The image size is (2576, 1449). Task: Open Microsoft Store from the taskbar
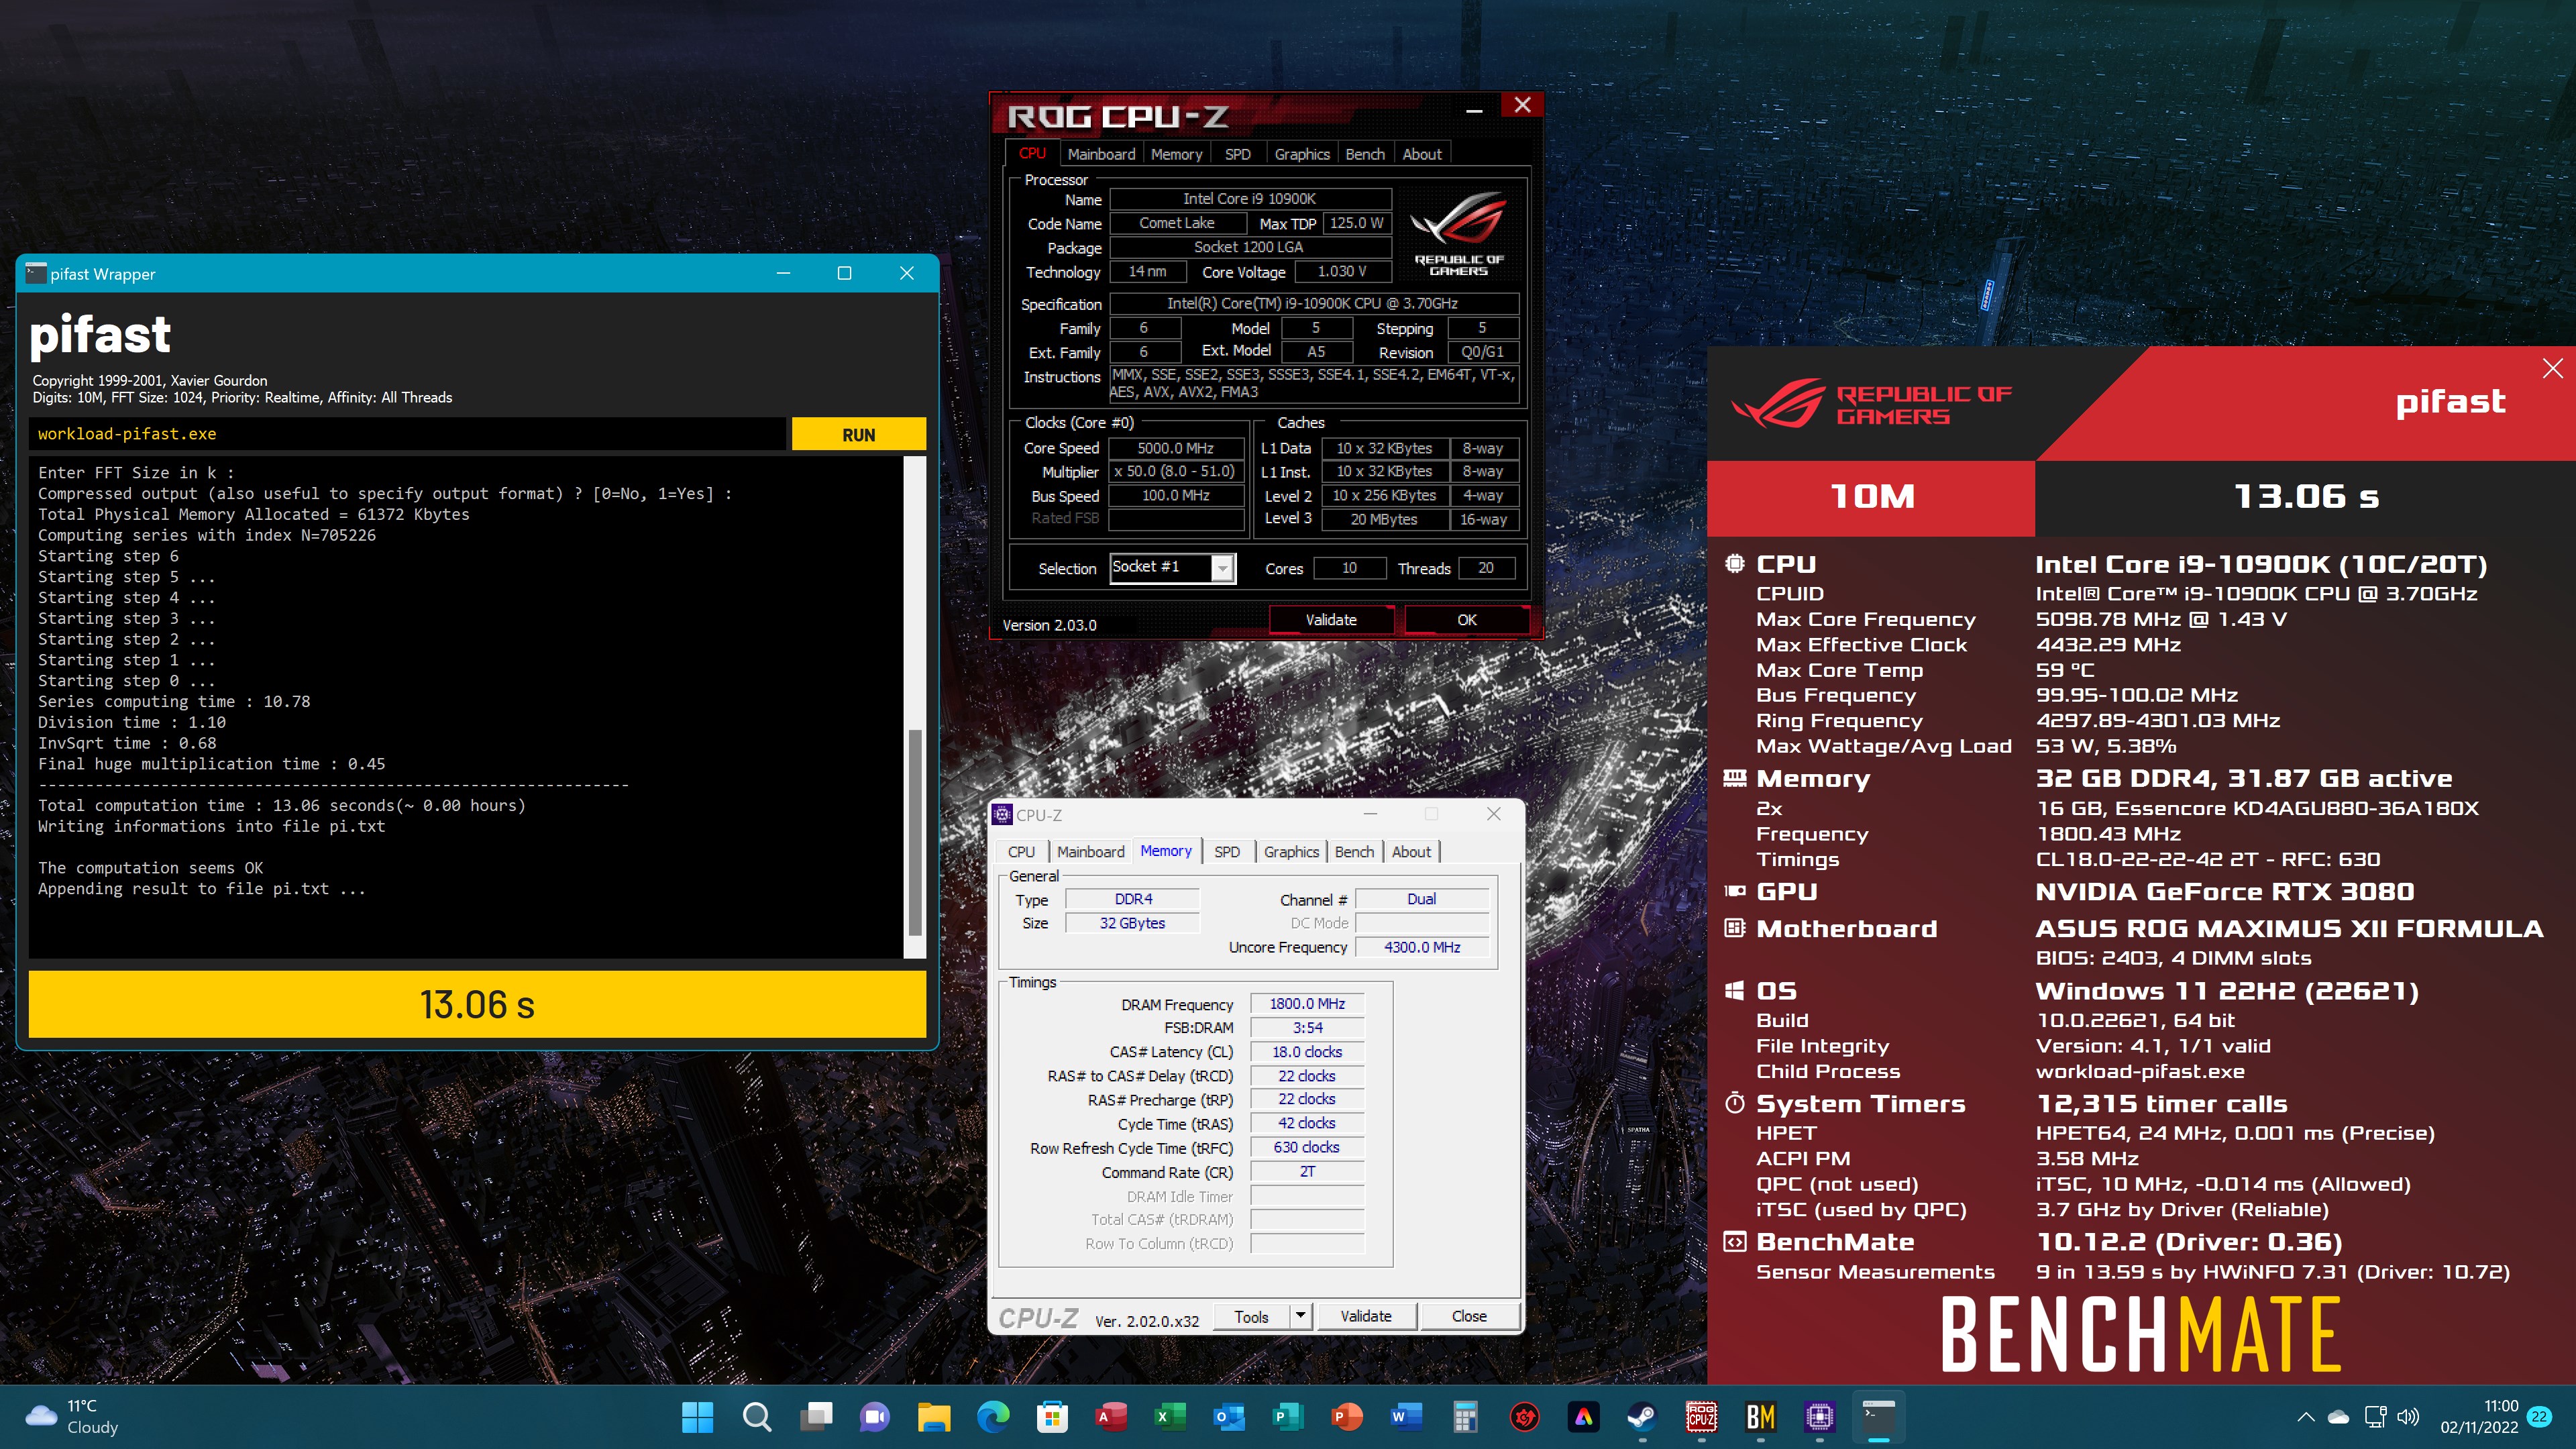1051,1416
